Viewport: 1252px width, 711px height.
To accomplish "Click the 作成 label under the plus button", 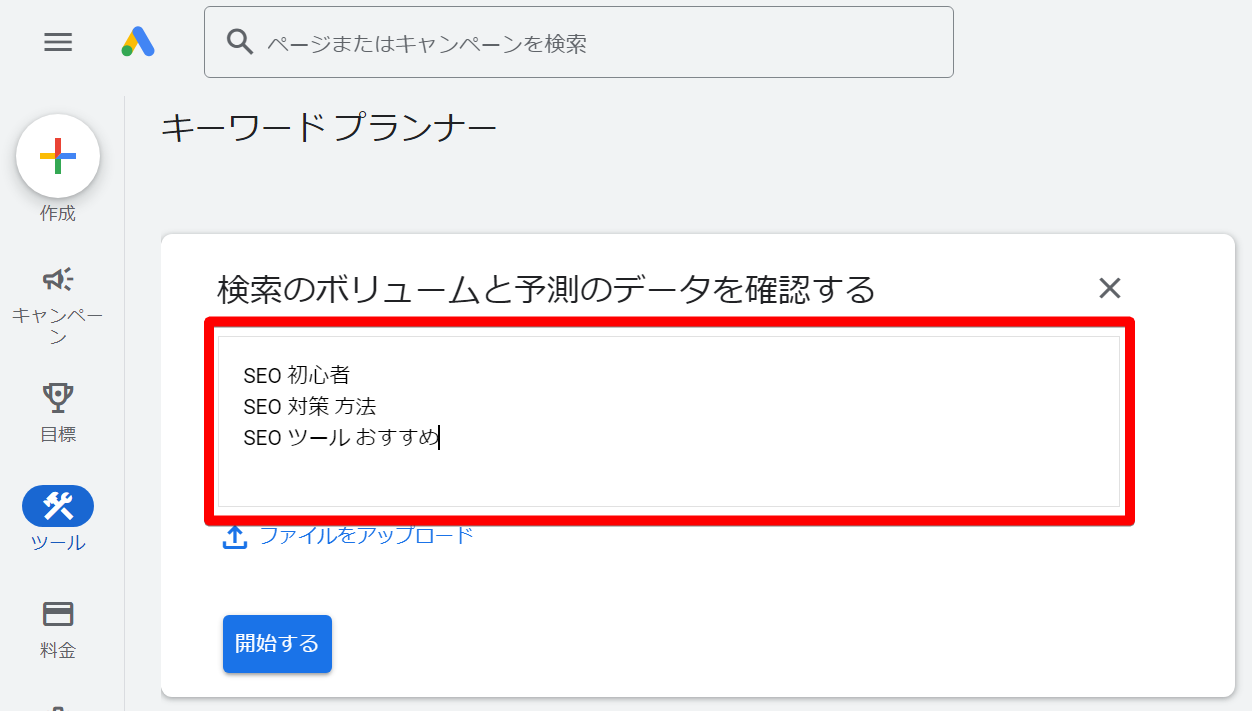I will point(58,214).
